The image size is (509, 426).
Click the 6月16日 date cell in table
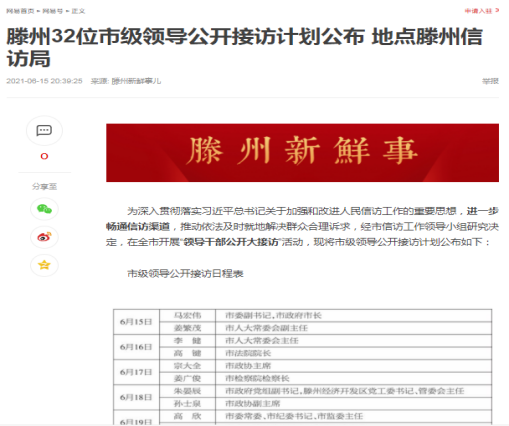tap(136, 347)
